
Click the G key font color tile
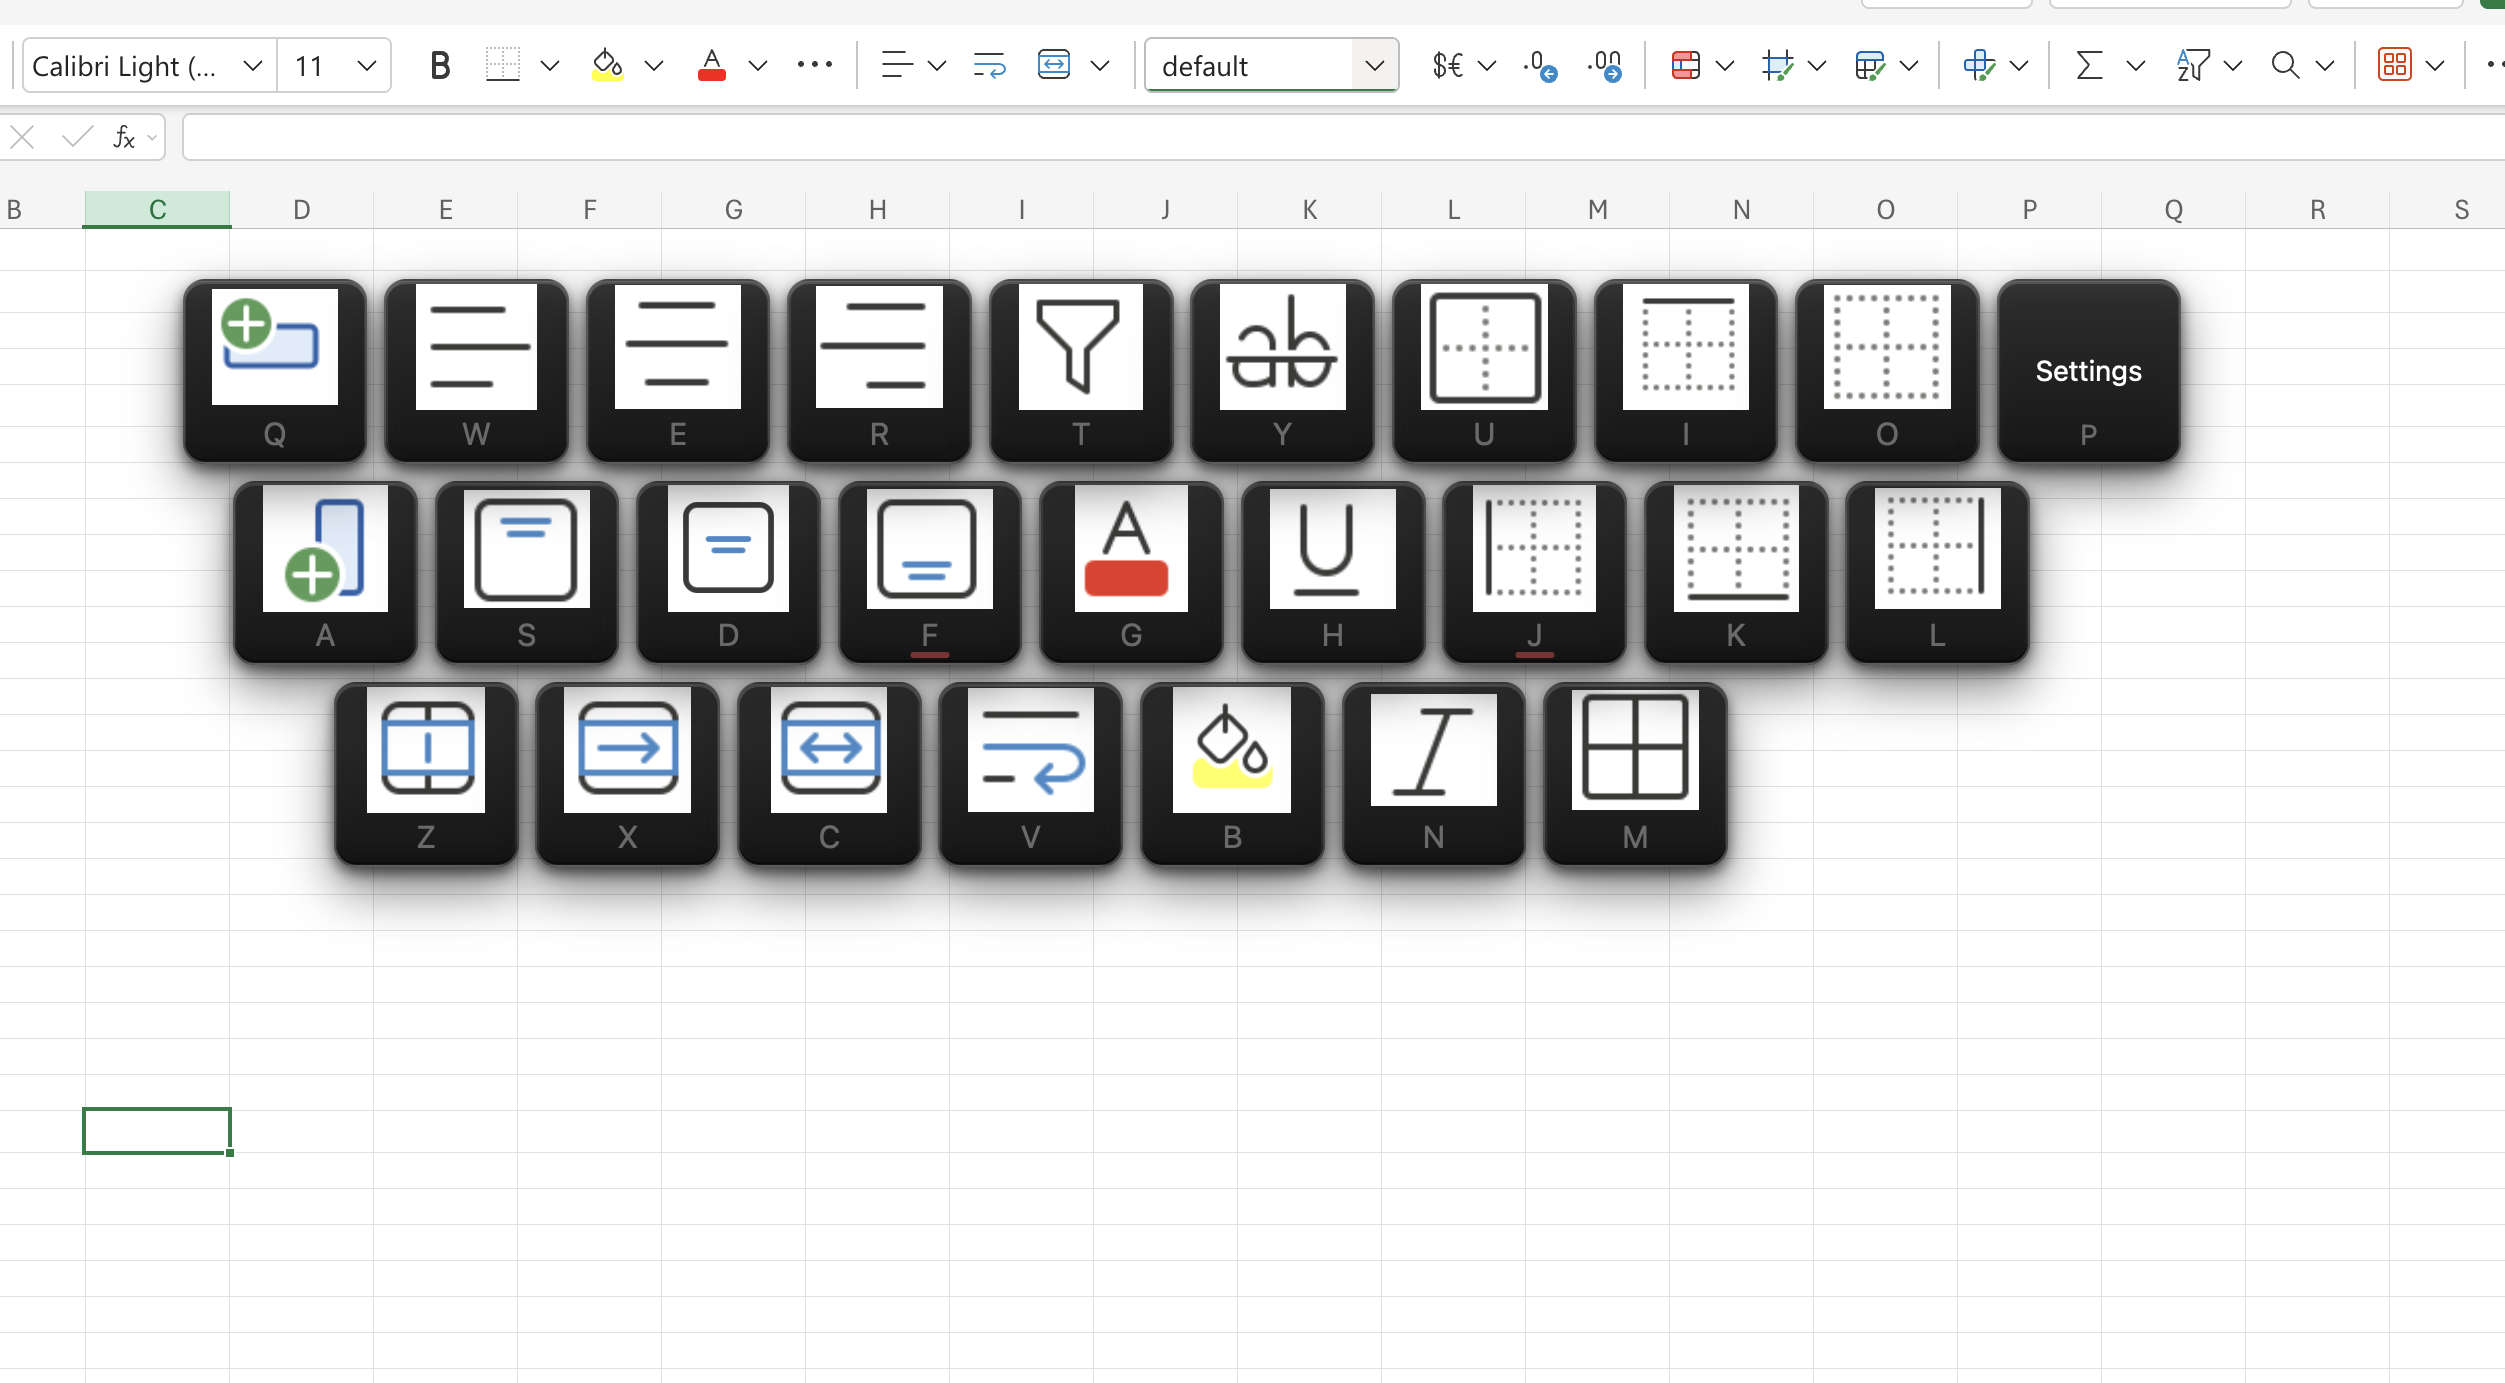click(1131, 572)
